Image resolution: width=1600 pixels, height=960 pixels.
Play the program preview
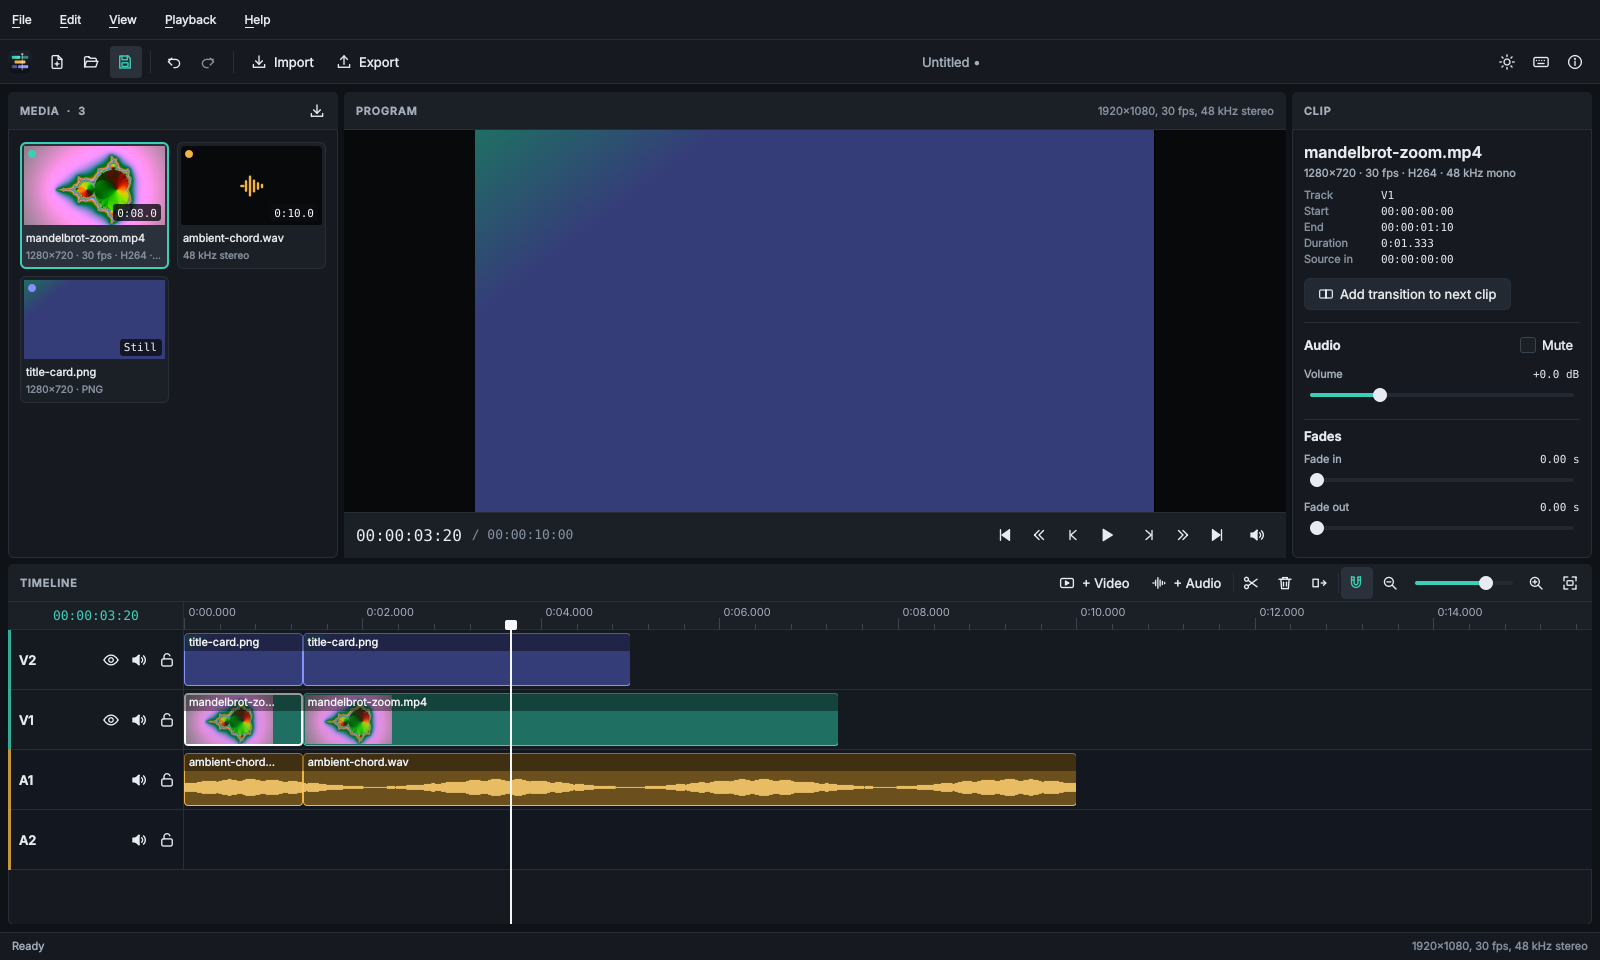[x=1107, y=535]
